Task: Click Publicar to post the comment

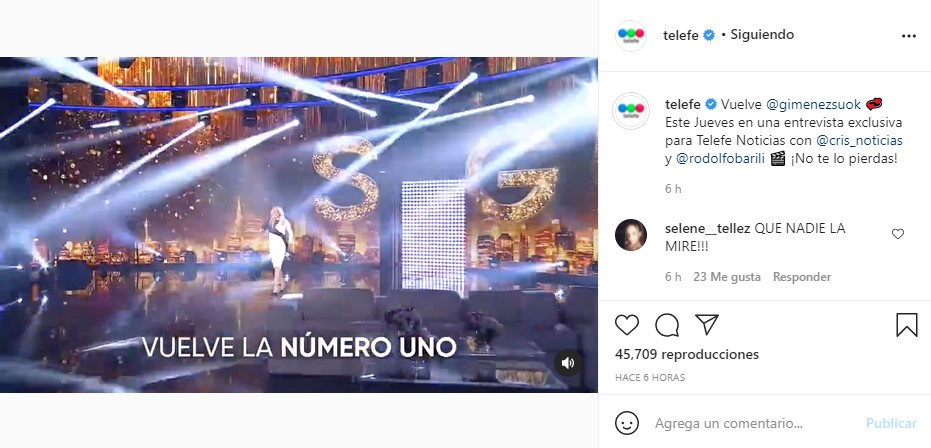Action: point(891,423)
